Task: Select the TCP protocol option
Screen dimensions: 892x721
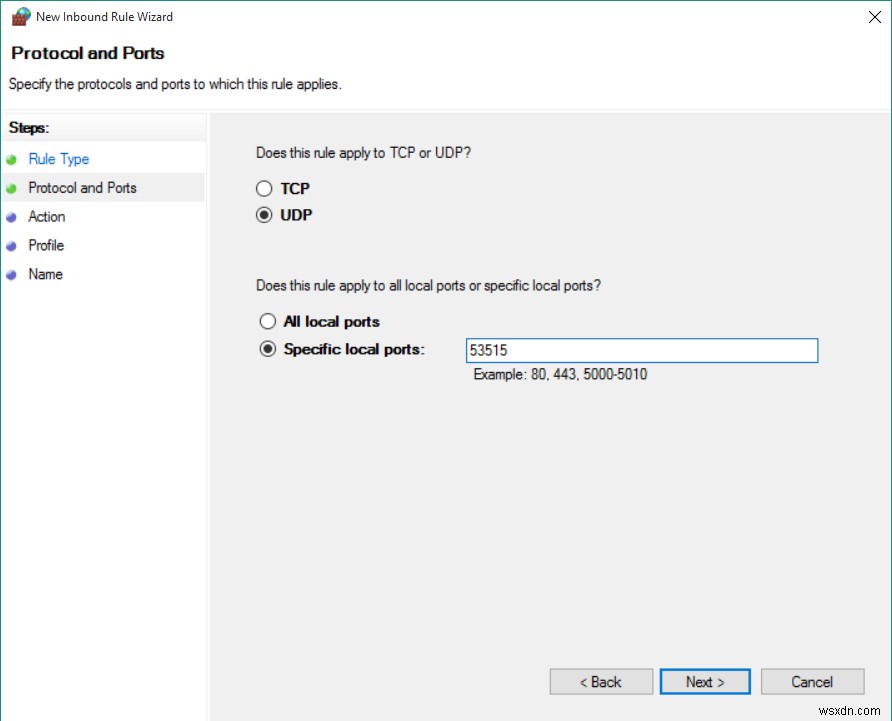Action: pos(264,188)
